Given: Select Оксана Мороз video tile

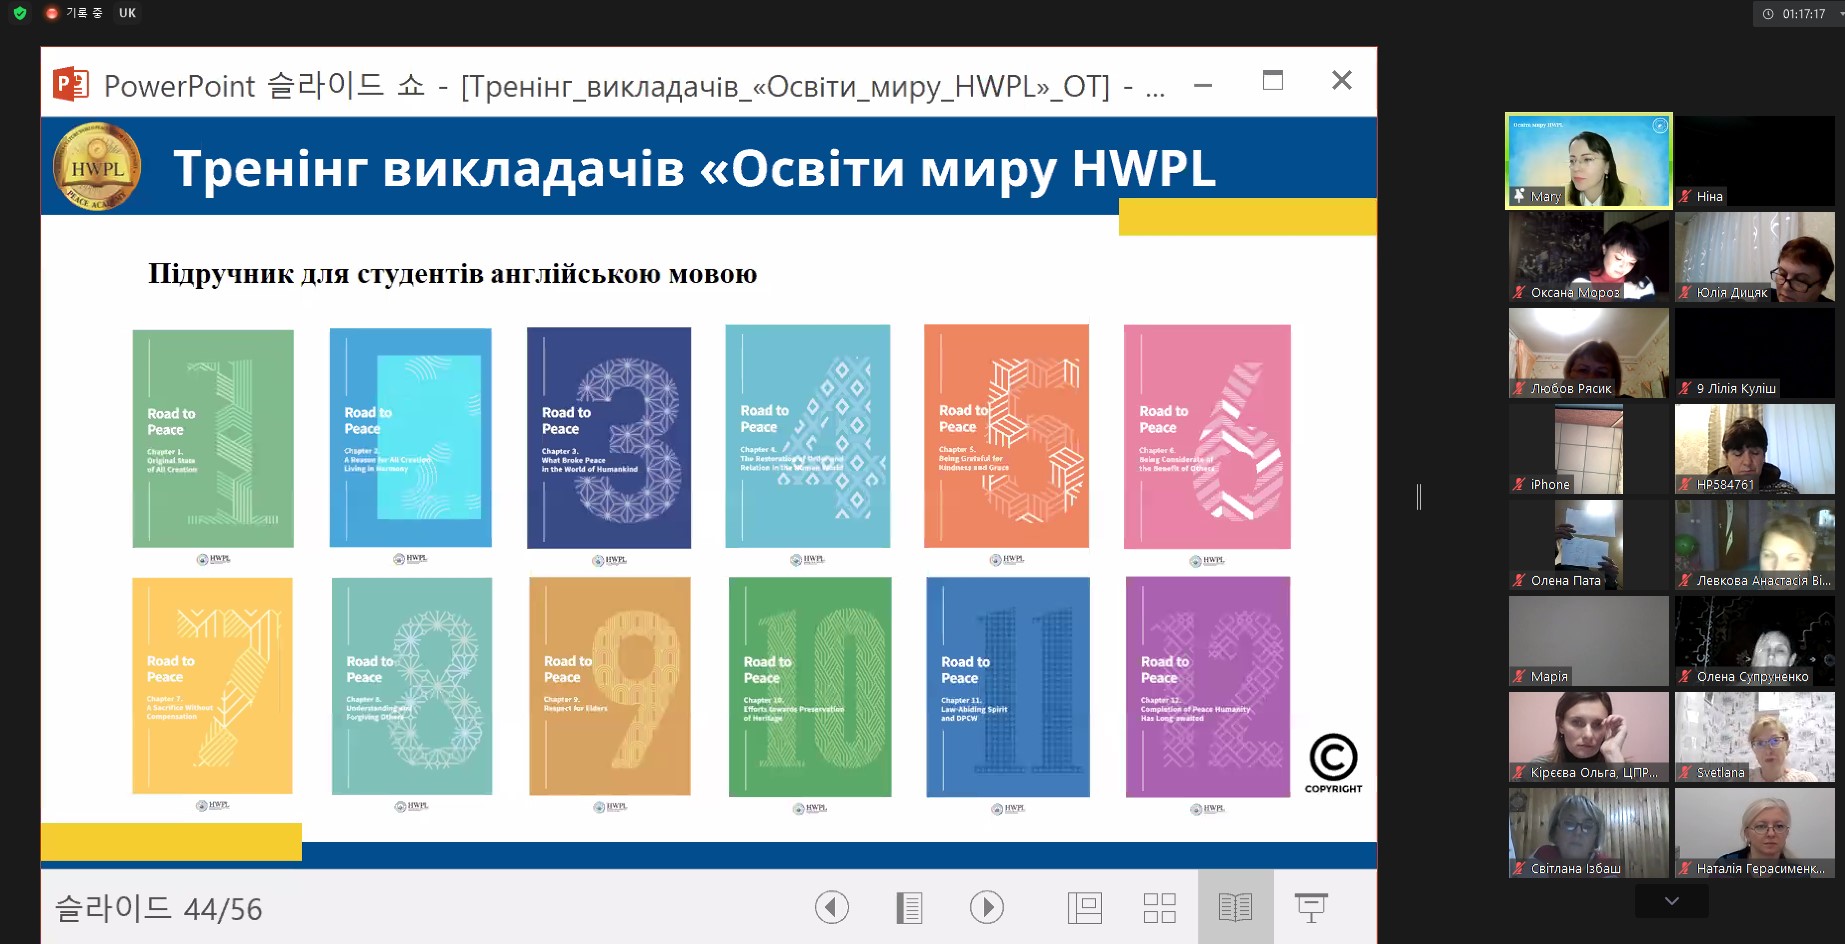Looking at the screenshot, I should [x=1589, y=257].
